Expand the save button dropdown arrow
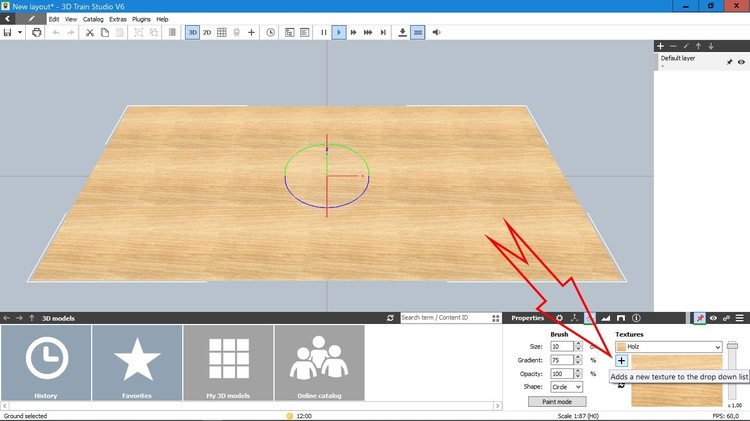This screenshot has height=421, width=750. [x=20, y=33]
